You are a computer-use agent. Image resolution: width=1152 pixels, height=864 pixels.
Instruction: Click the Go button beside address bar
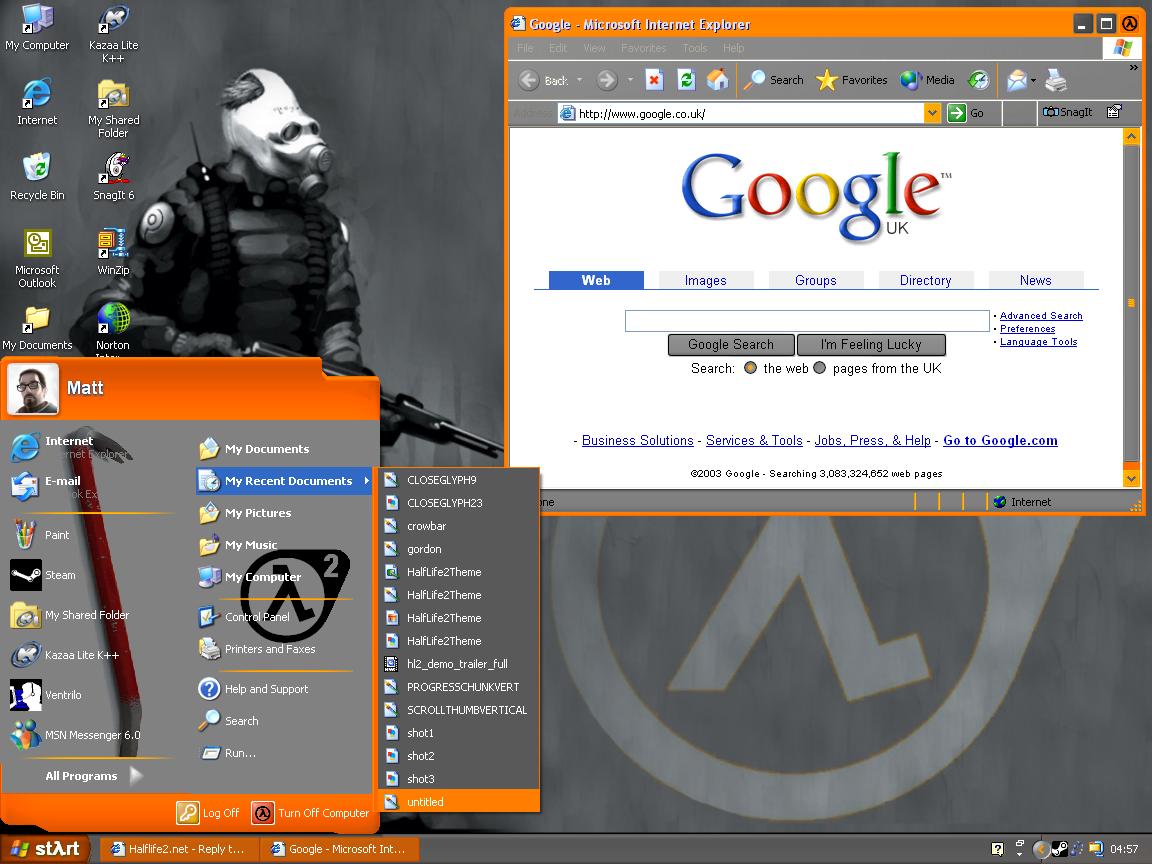click(966, 113)
